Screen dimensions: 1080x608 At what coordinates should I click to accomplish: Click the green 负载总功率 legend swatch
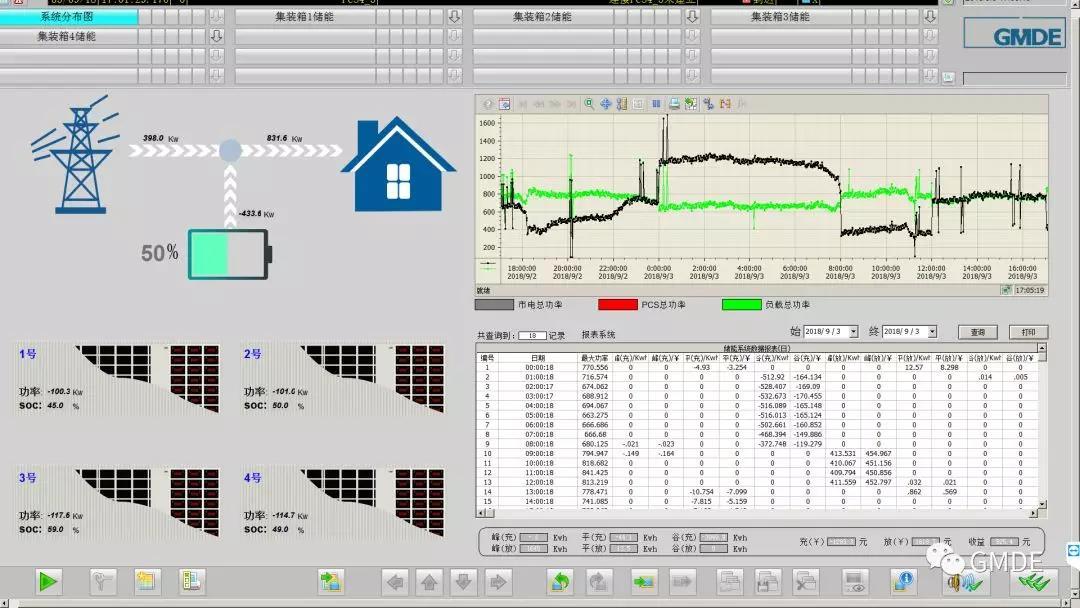(x=741, y=304)
